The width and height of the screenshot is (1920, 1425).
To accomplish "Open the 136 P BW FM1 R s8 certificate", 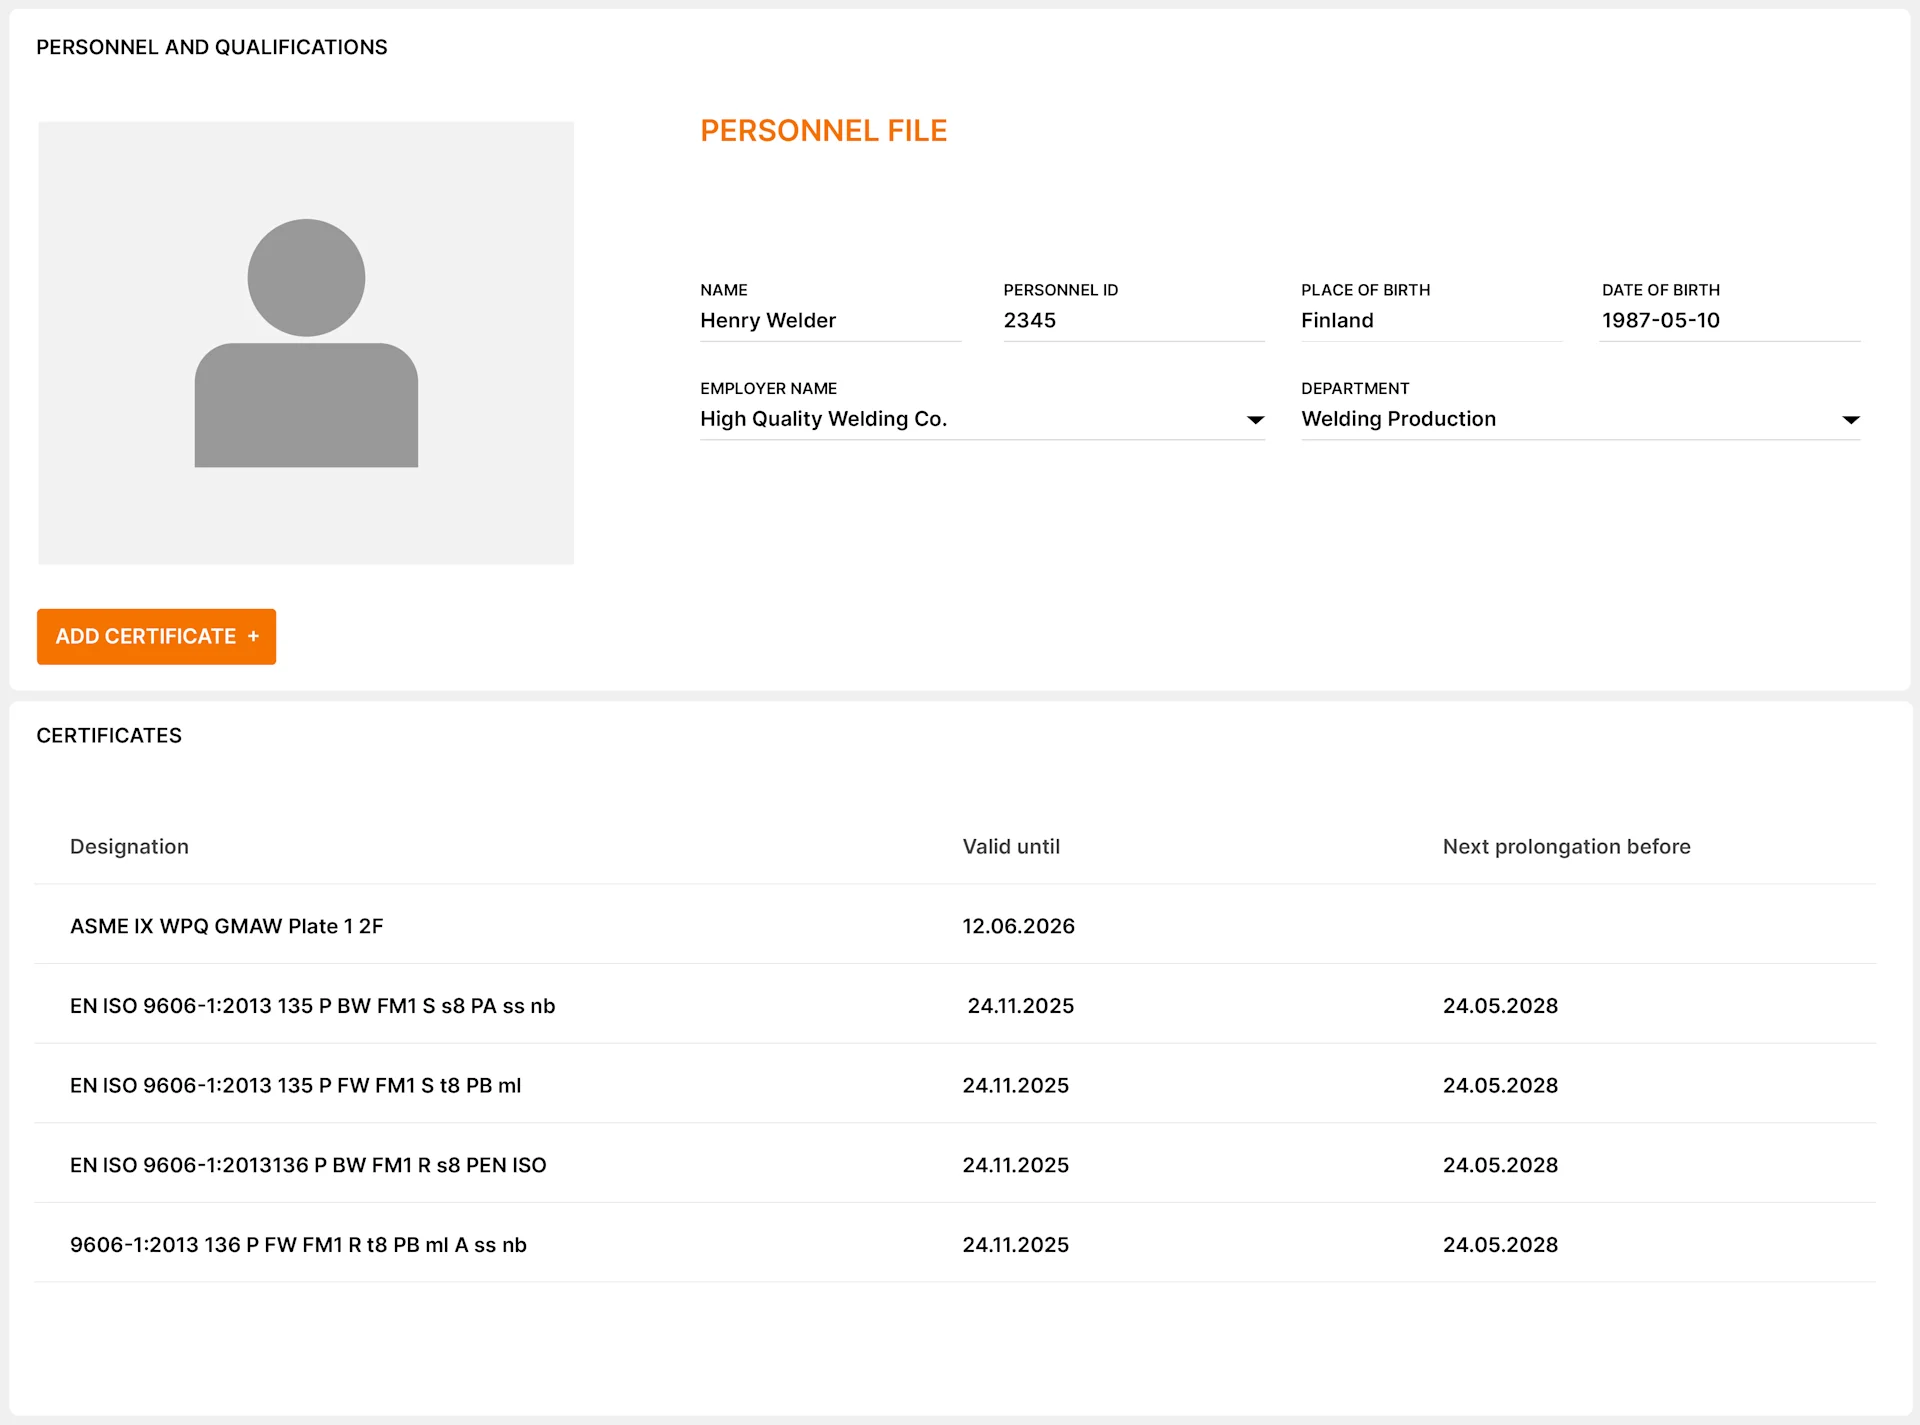I will (308, 1165).
